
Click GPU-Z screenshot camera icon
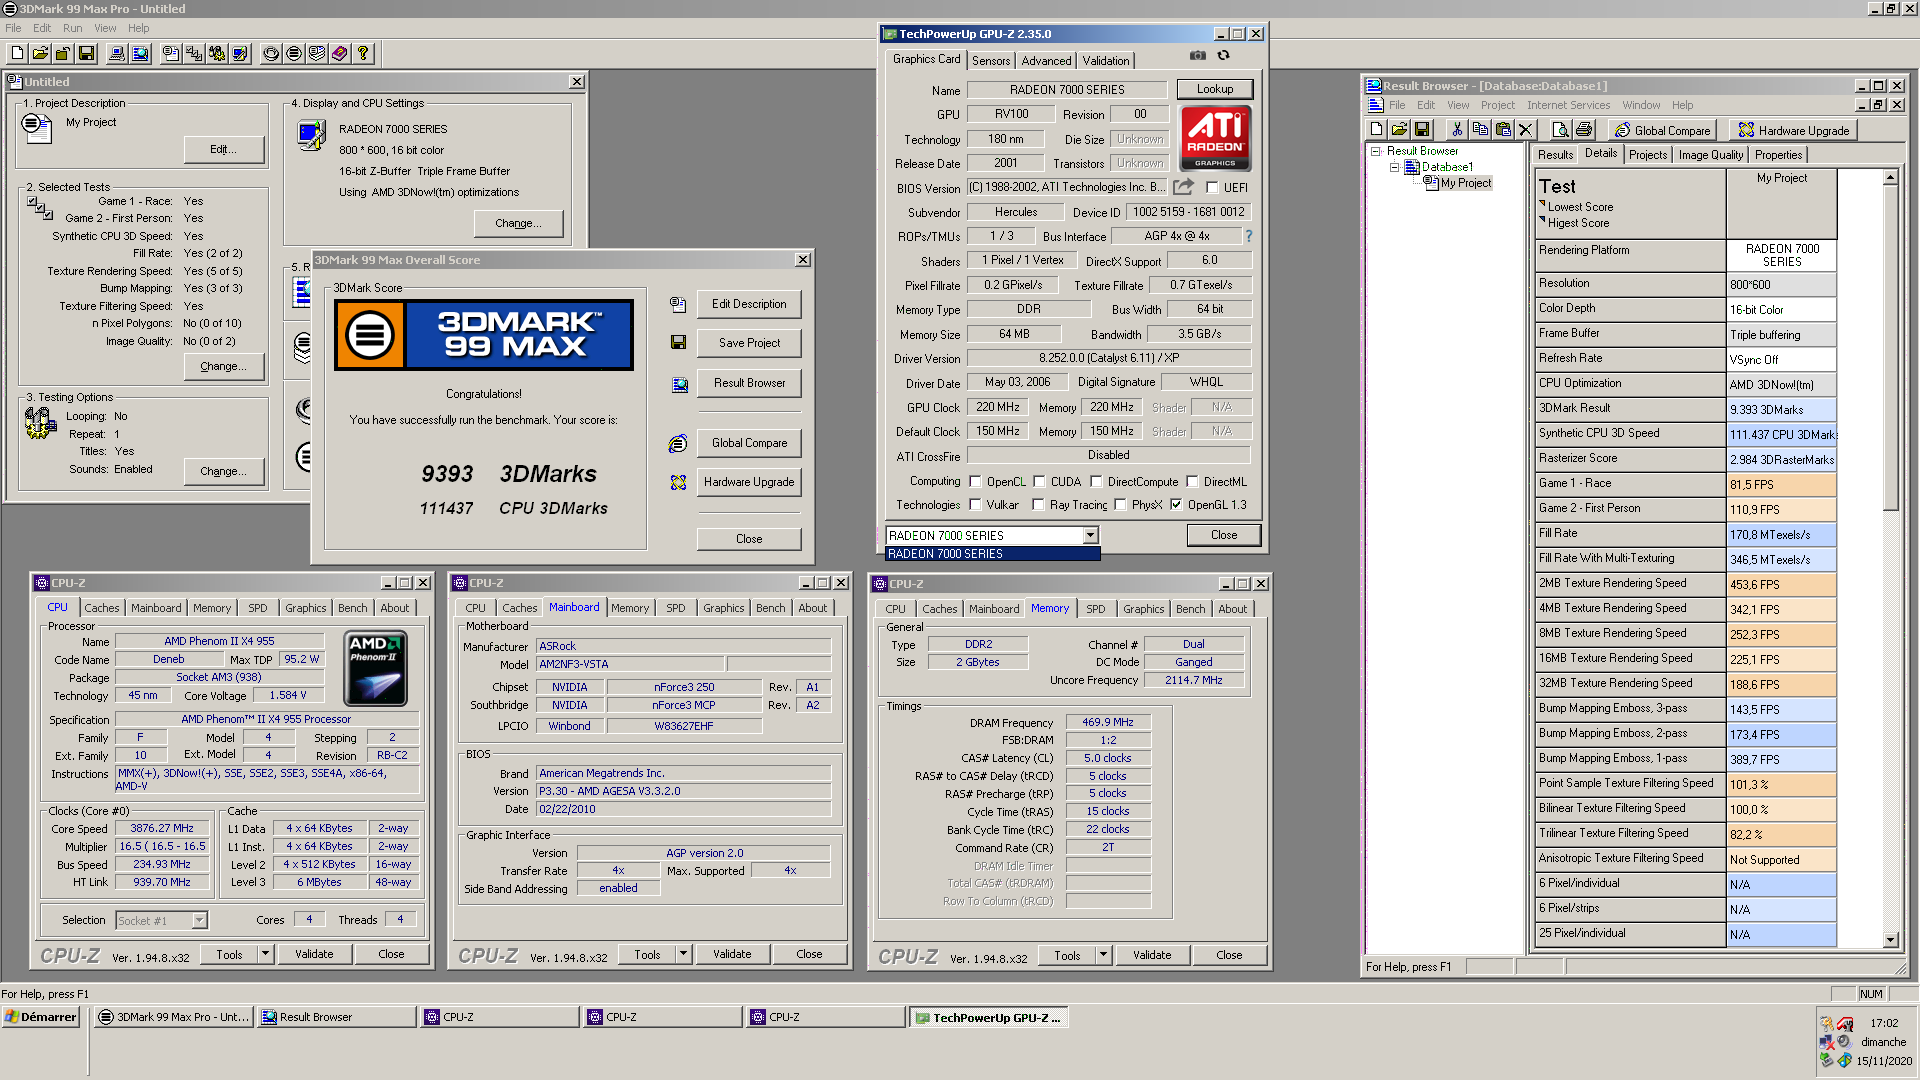[x=1198, y=56]
